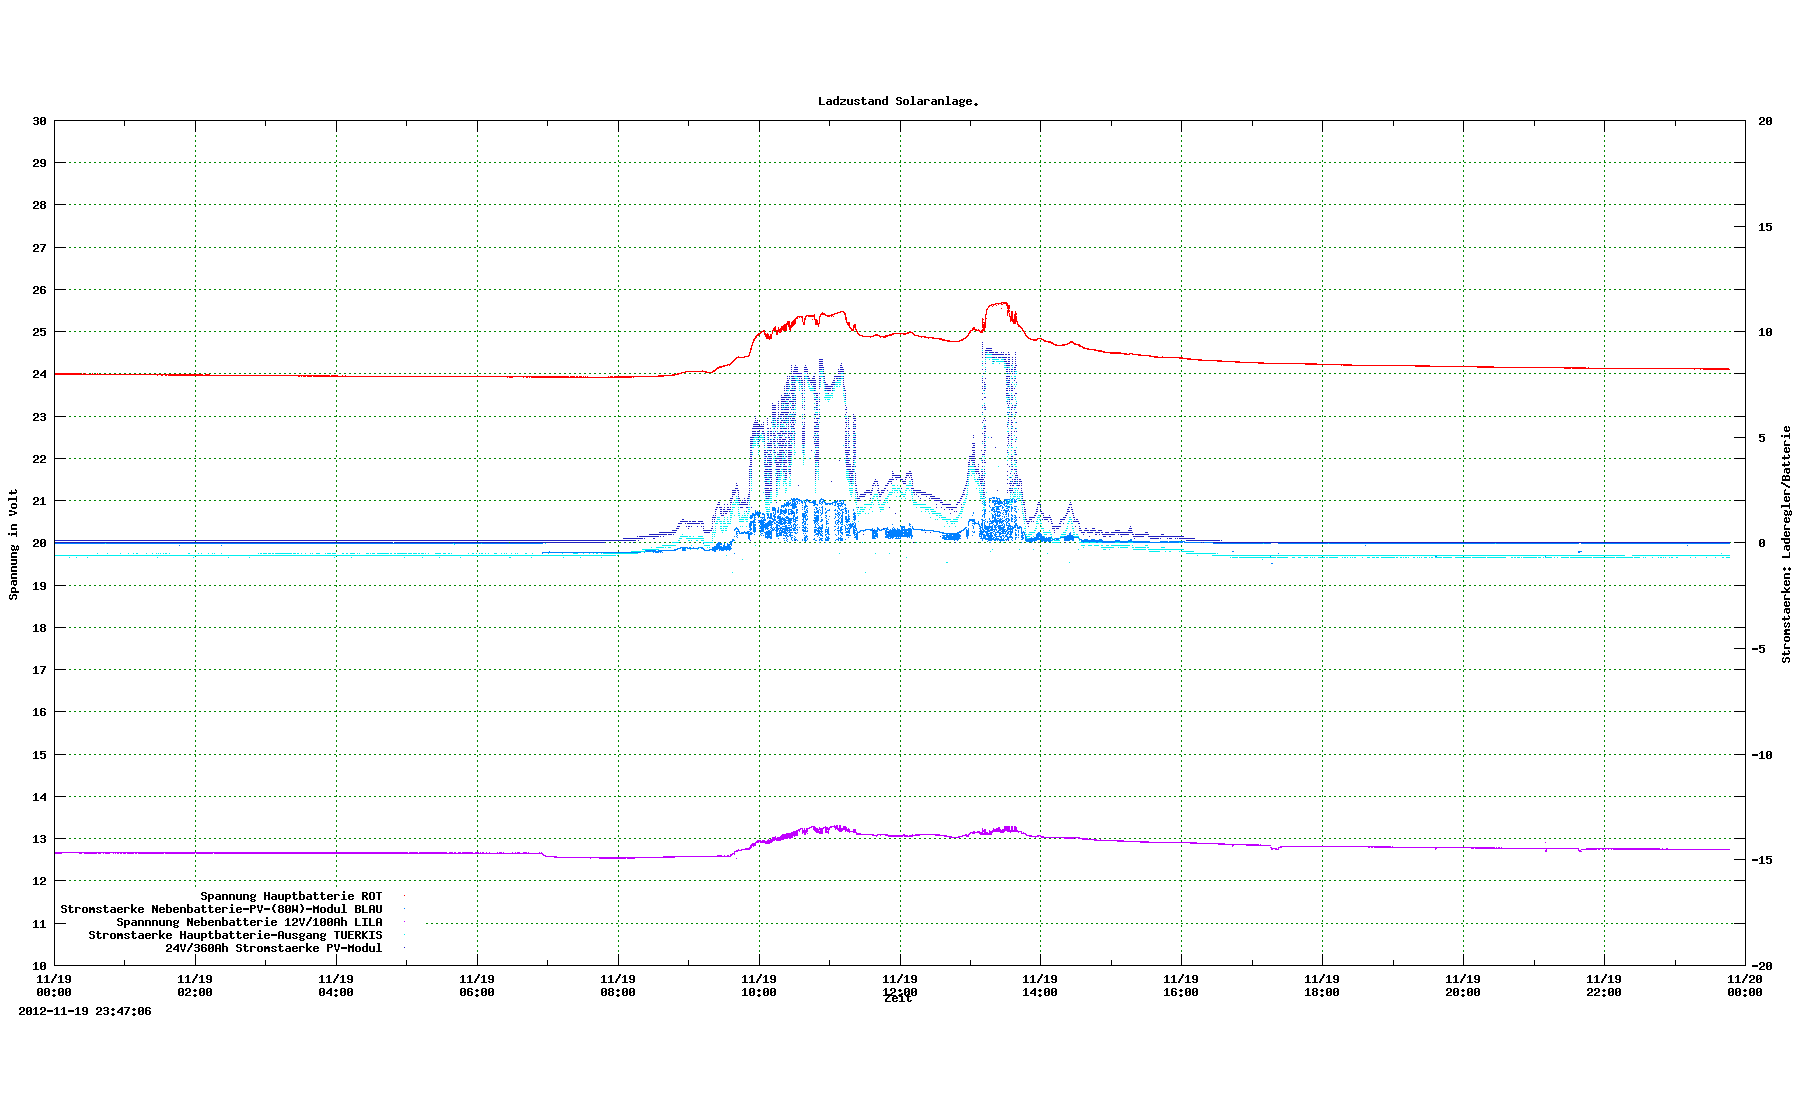Select legend entry 'Spannung Hauptbatterie ROT'
The image size is (1800, 1100).
tap(291, 896)
